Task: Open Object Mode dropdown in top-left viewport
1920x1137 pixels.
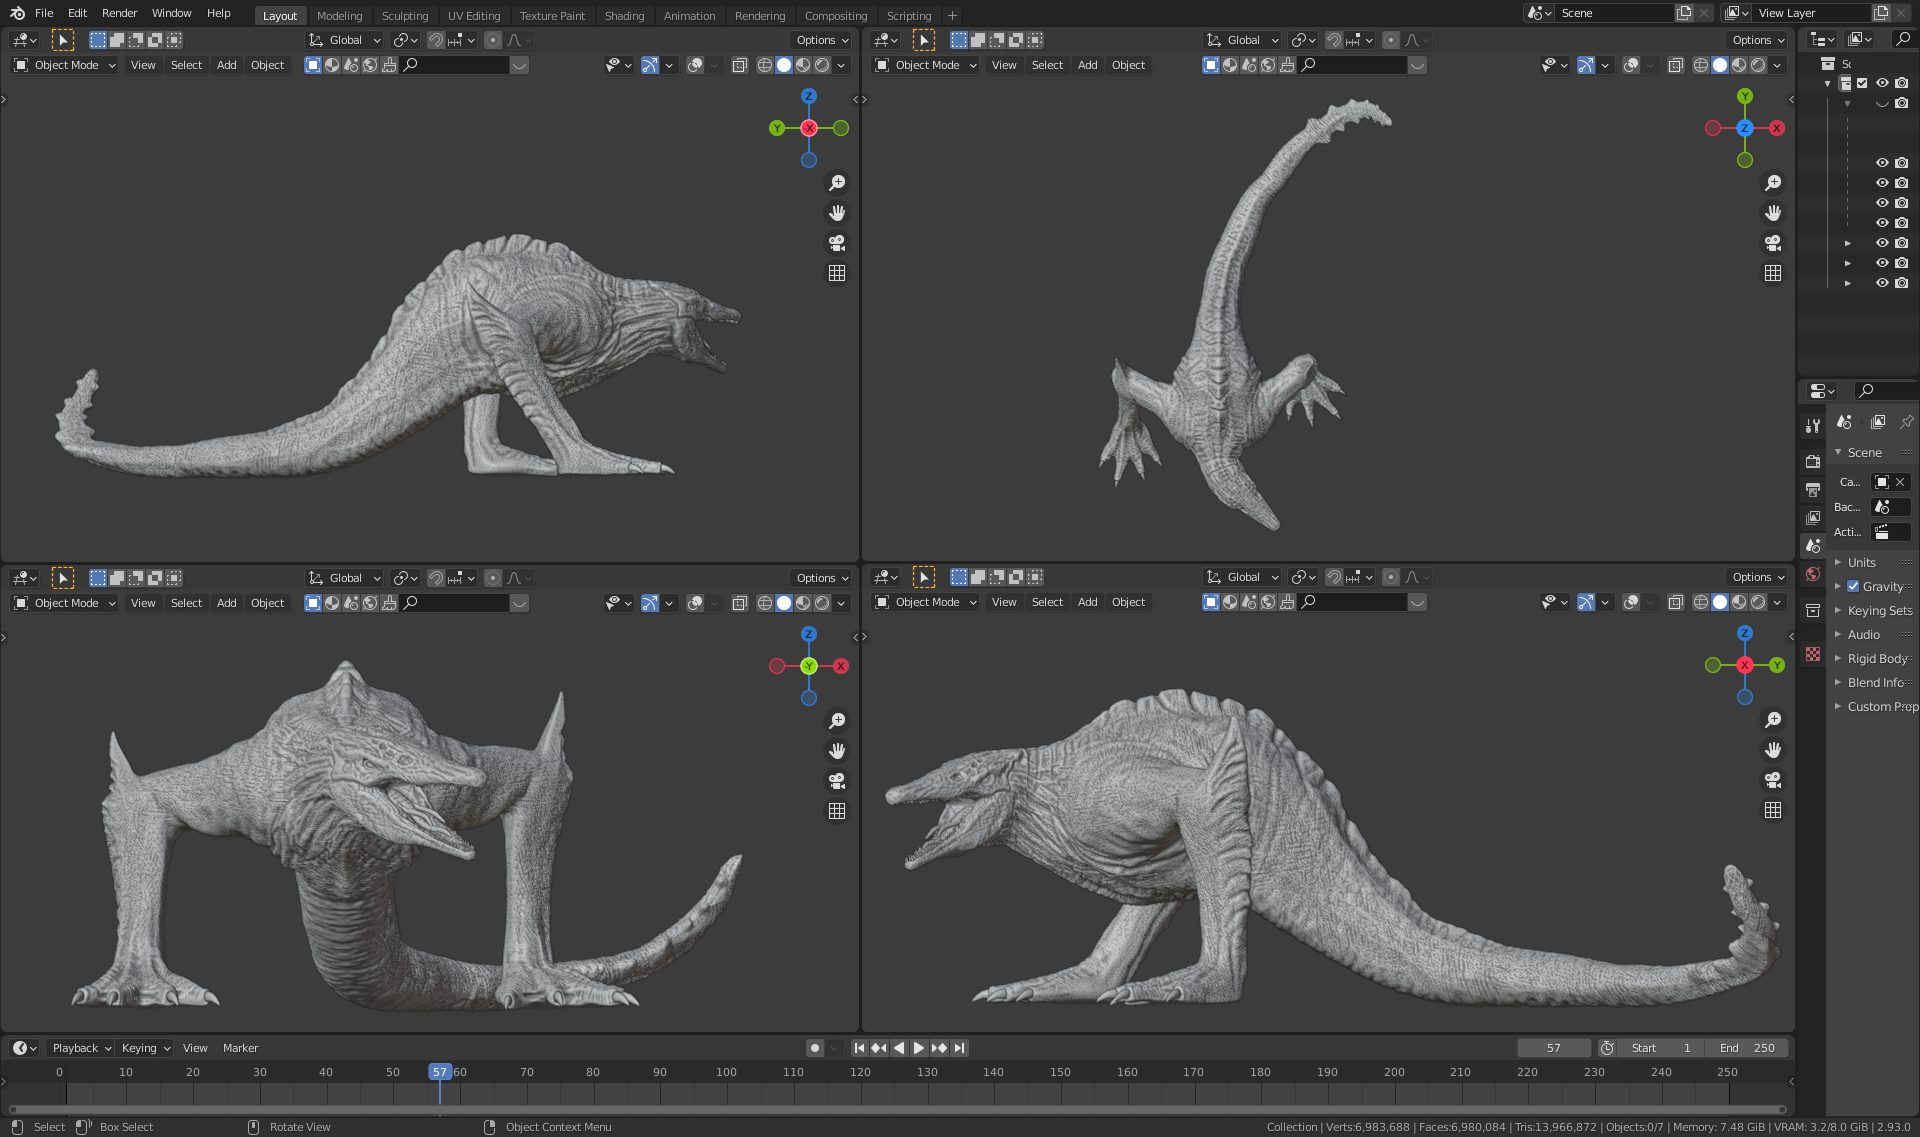Action: pyautogui.click(x=66, y=65)
